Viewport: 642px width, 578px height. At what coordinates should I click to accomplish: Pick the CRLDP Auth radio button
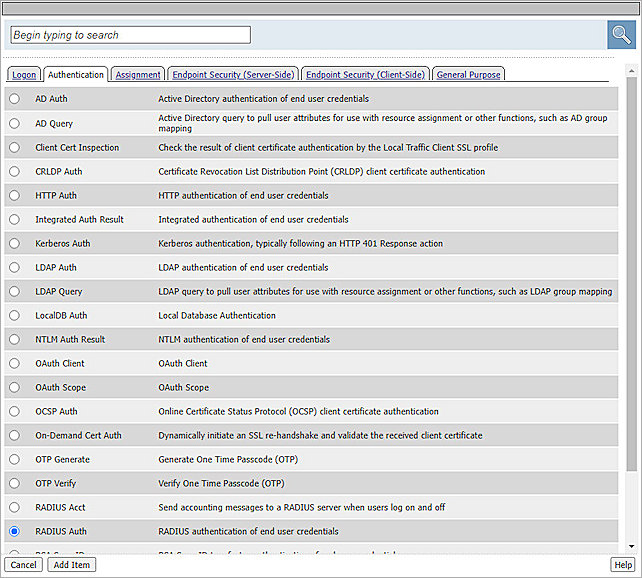click(14, 172)
